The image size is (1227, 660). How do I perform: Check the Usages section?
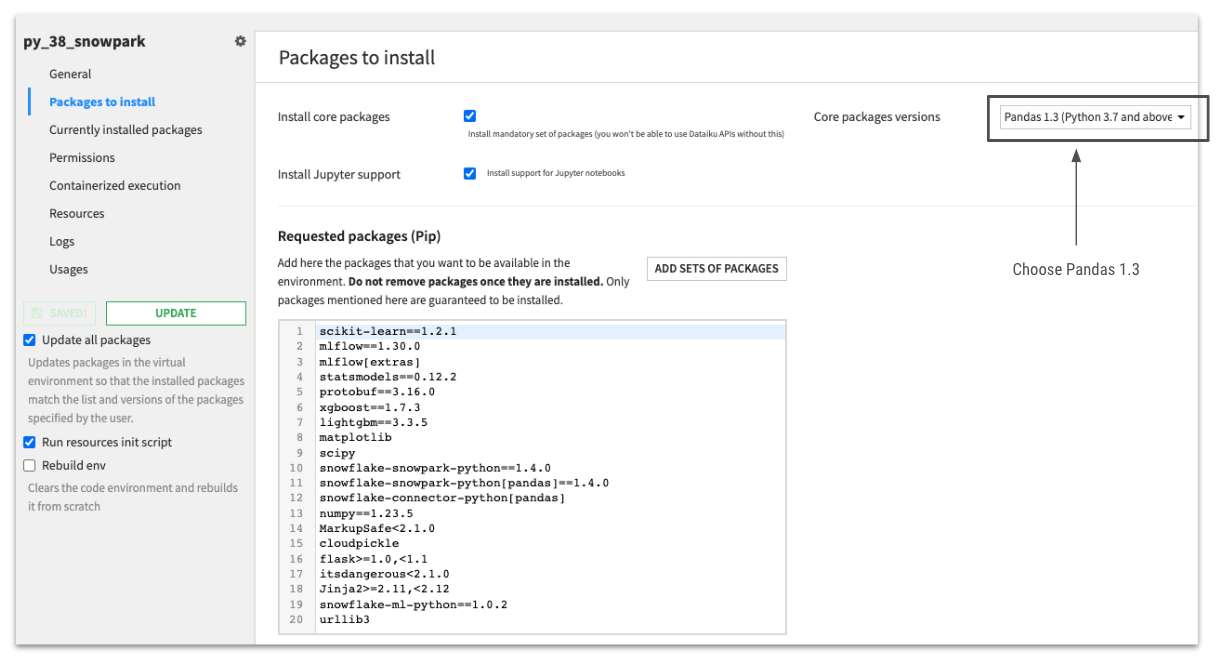click(x=67, y=269)
